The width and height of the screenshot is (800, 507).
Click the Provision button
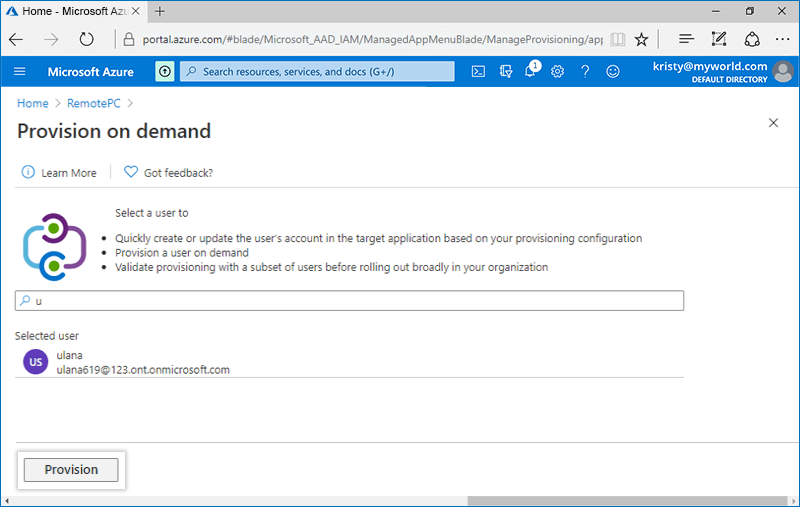(x=71, y=470)
